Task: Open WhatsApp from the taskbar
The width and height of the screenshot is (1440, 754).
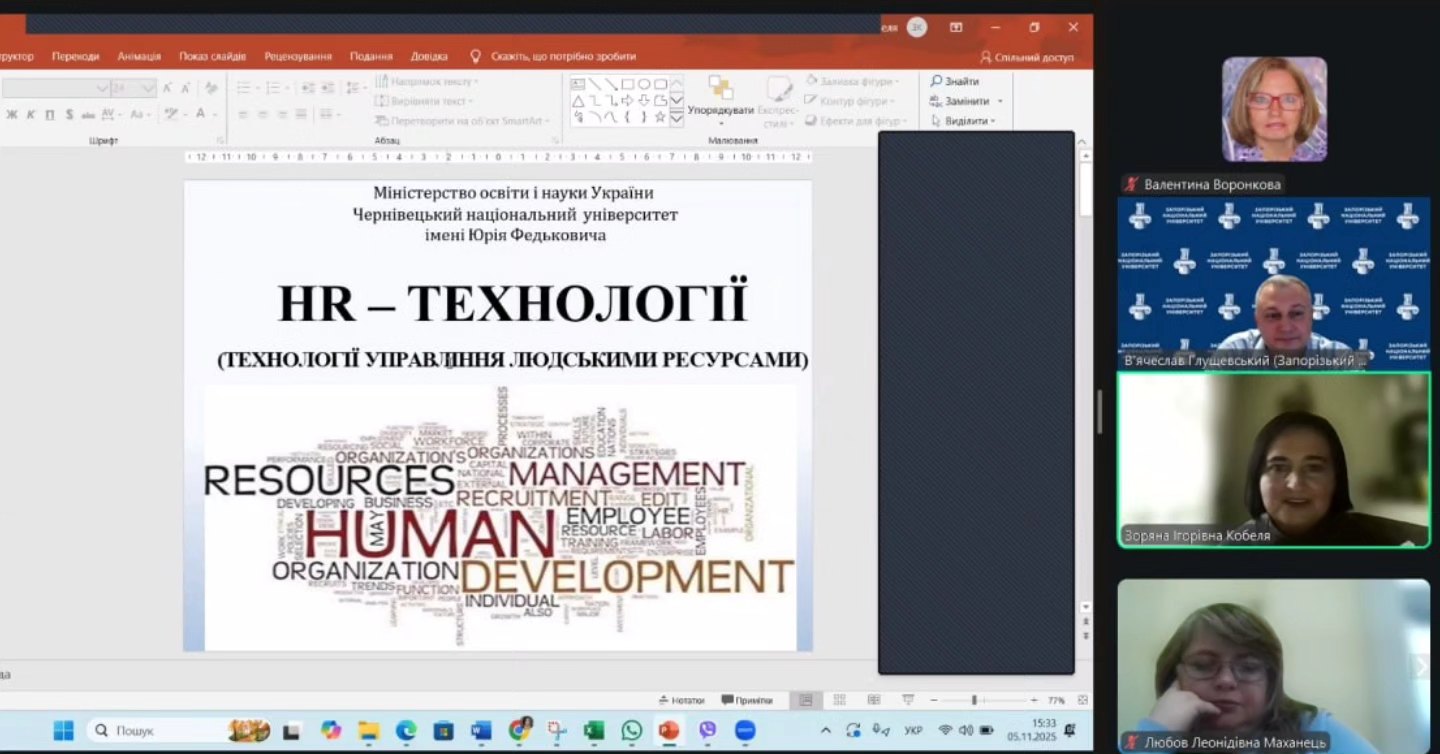Action: [x=631, y=731]
